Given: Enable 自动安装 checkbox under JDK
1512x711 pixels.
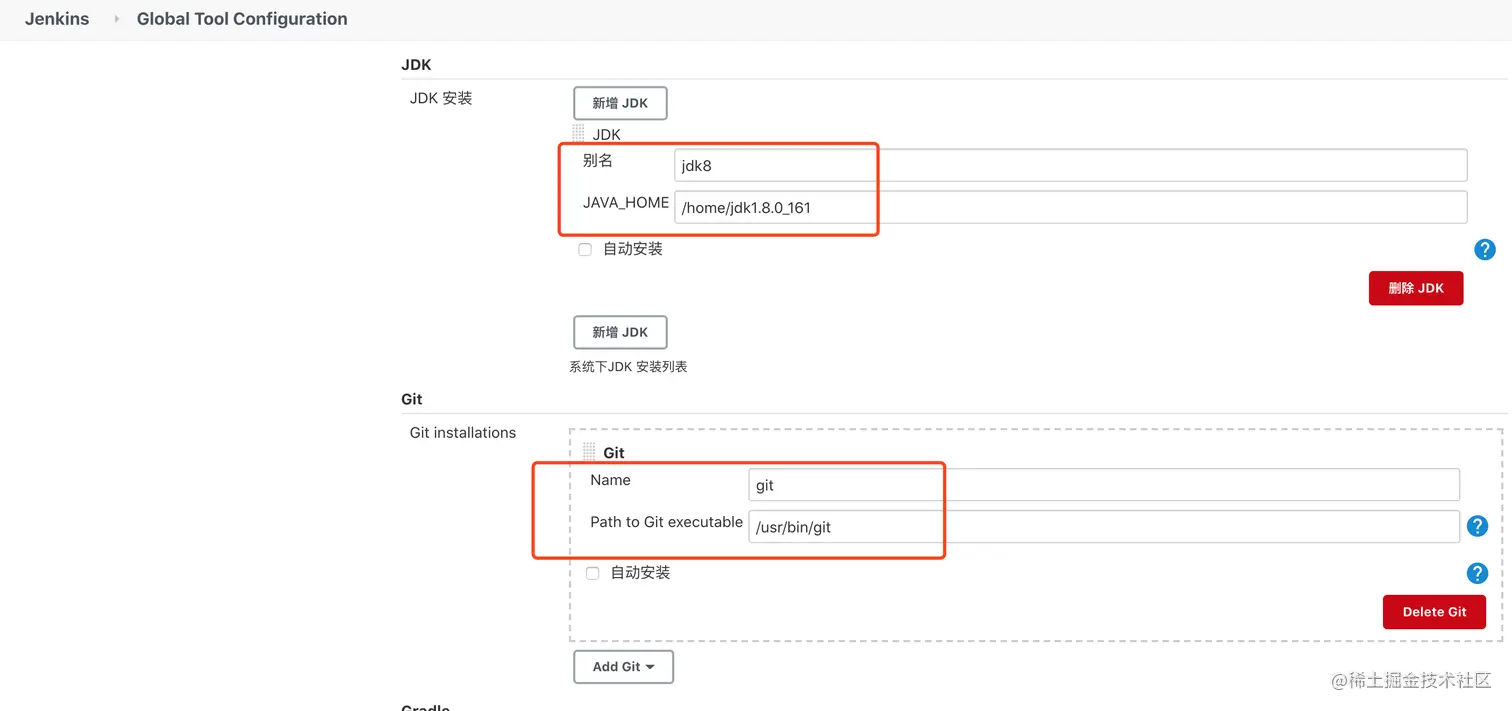Looking at the screenshot, I should click(x=585, y=250).
